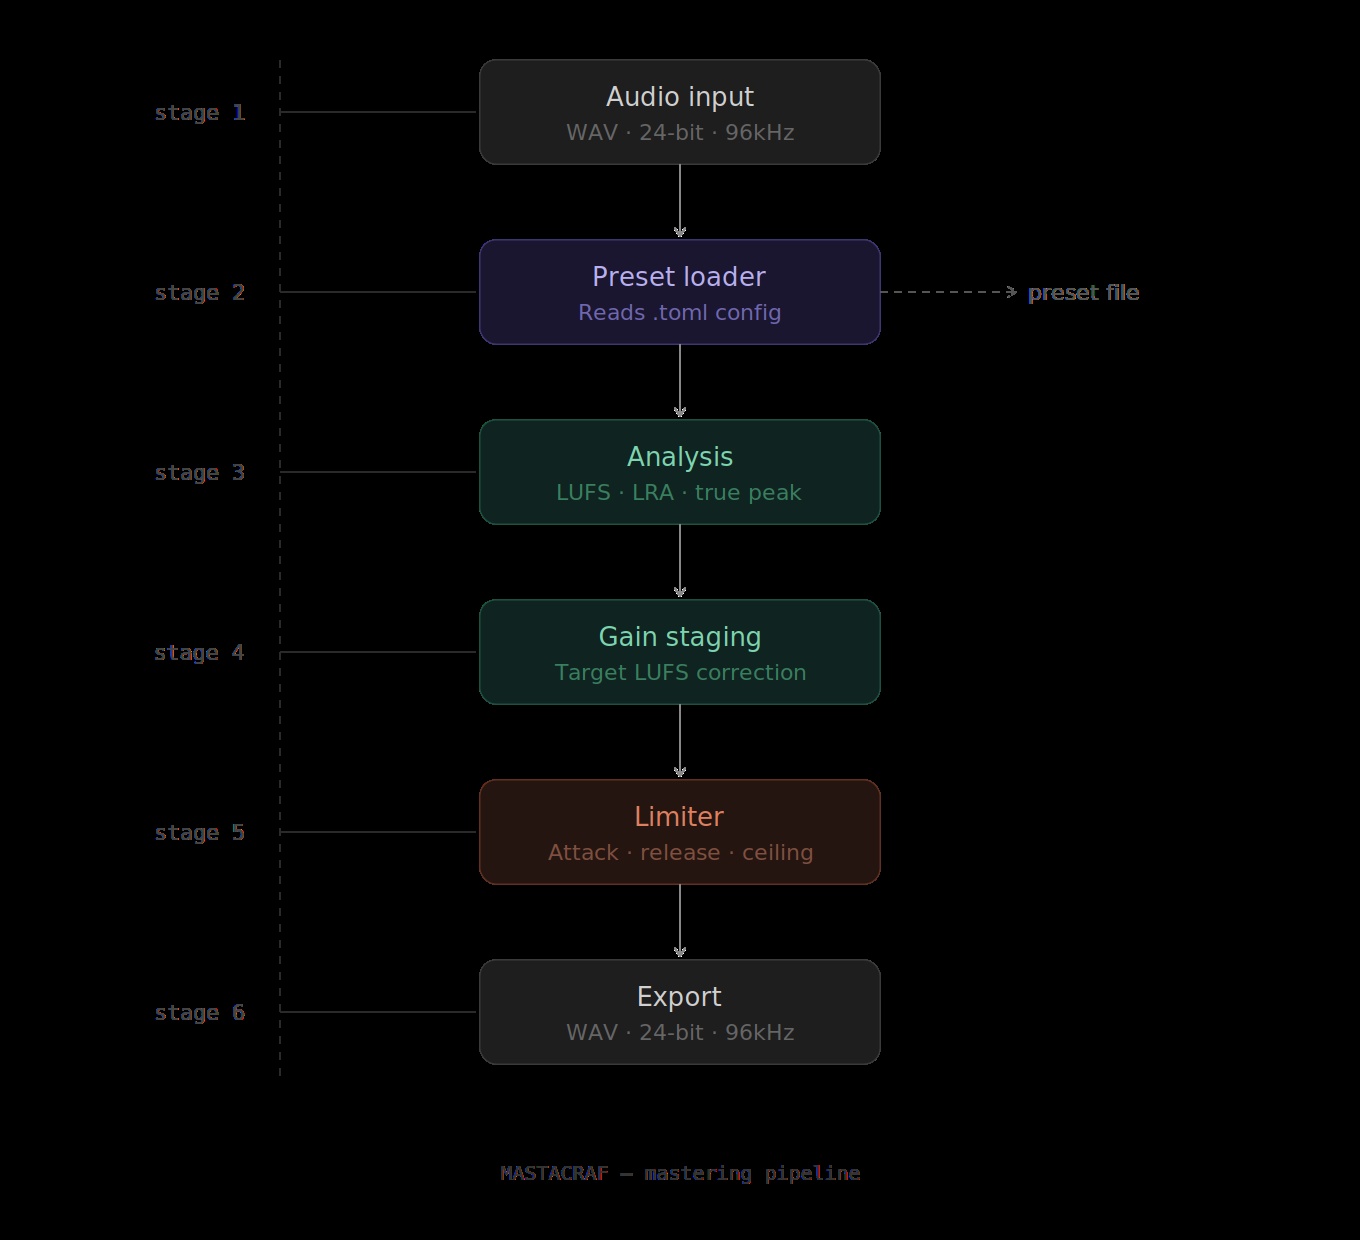Select the Limiter node
This screenshot has width=1360, height=1240.
(680, 832)
